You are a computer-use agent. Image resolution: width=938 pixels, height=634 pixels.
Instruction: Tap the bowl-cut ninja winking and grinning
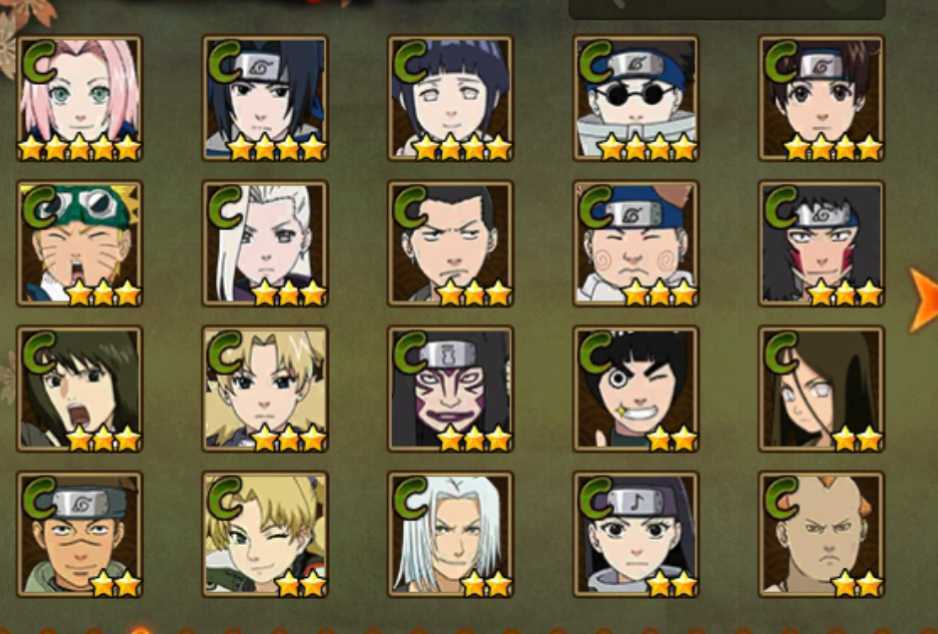point(636,389)
